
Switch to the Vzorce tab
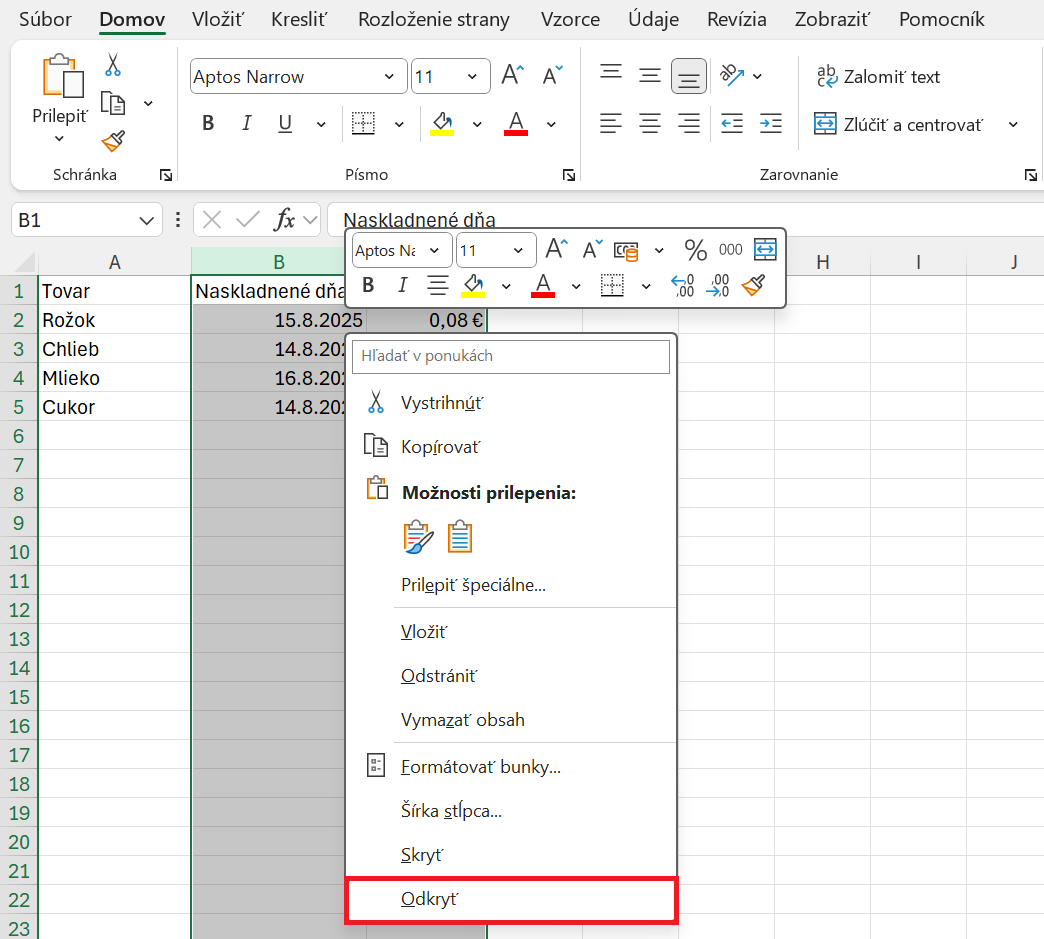pos(570,19)
